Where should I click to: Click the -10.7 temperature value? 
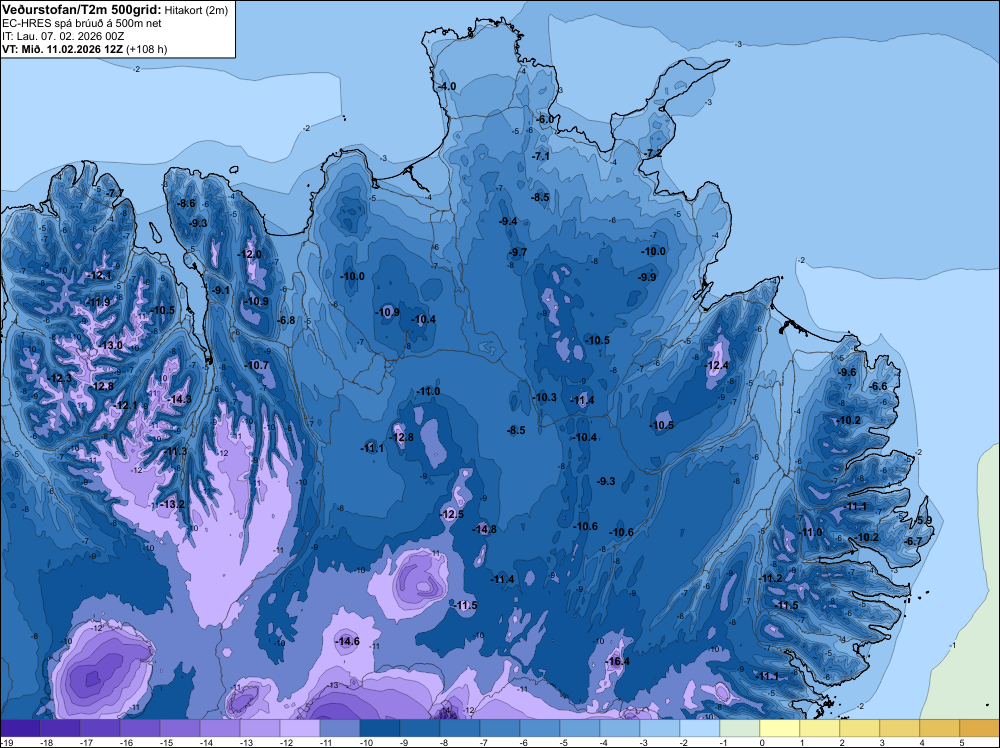(x=257, y=365)
